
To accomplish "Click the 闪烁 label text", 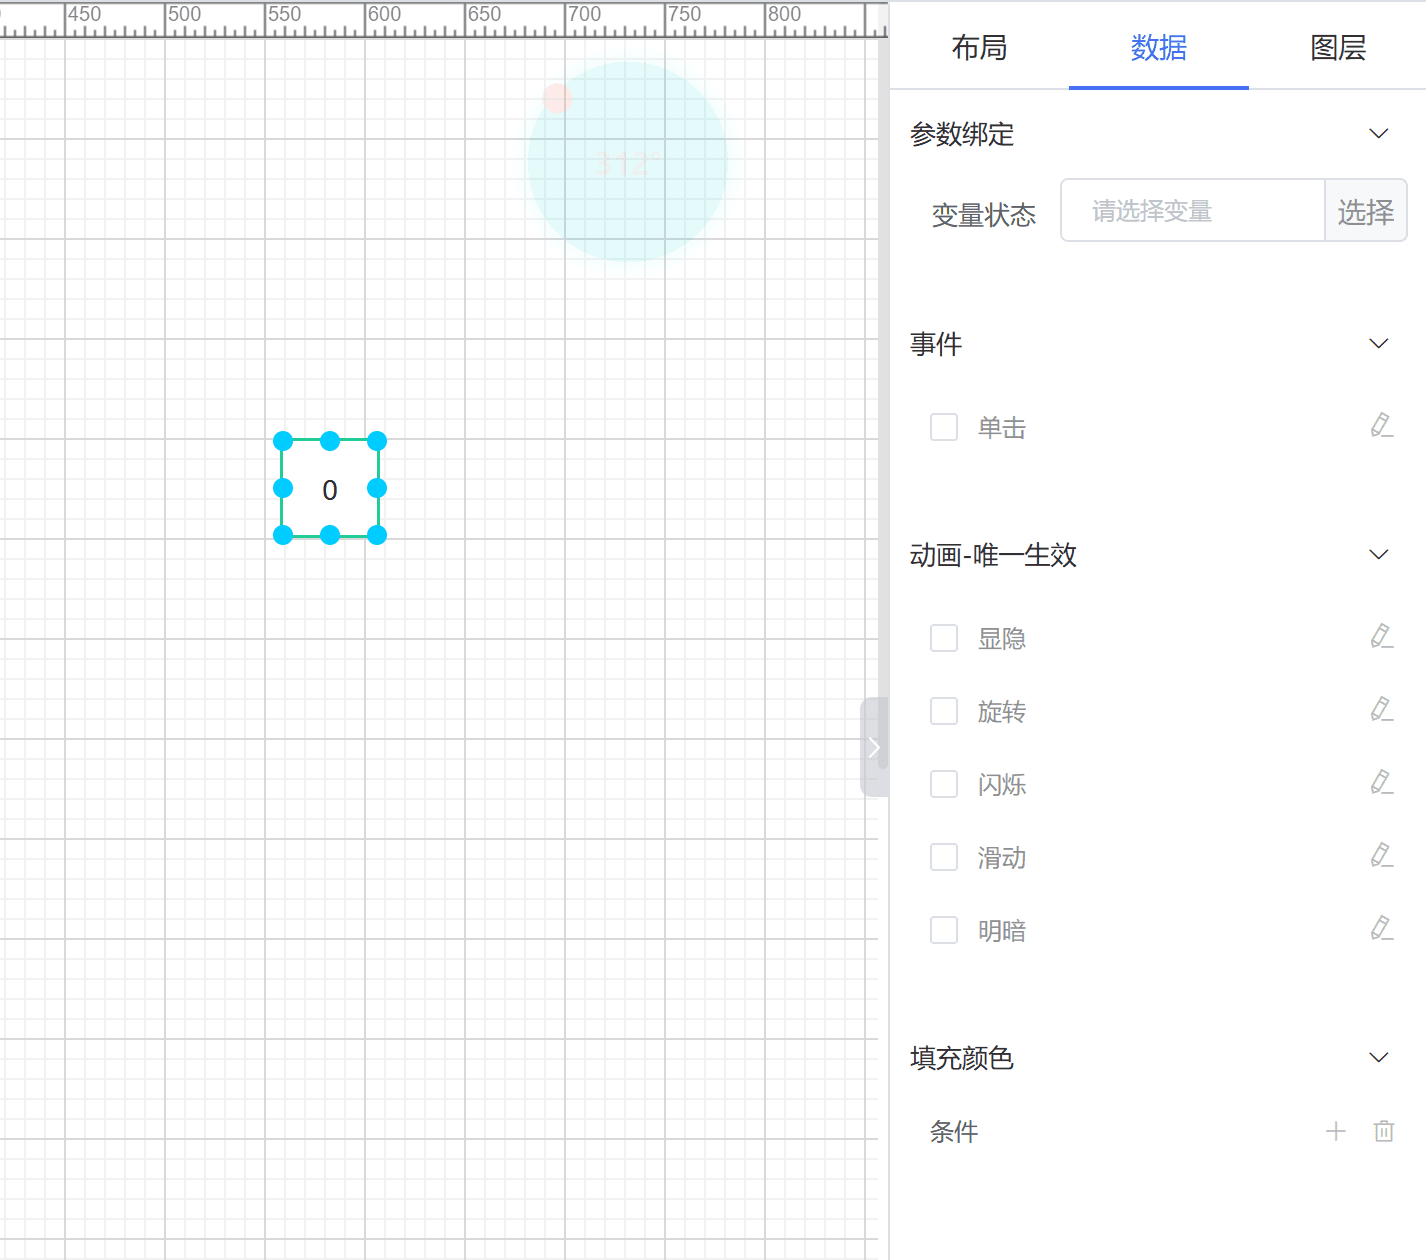I will tap(1002, 785).
